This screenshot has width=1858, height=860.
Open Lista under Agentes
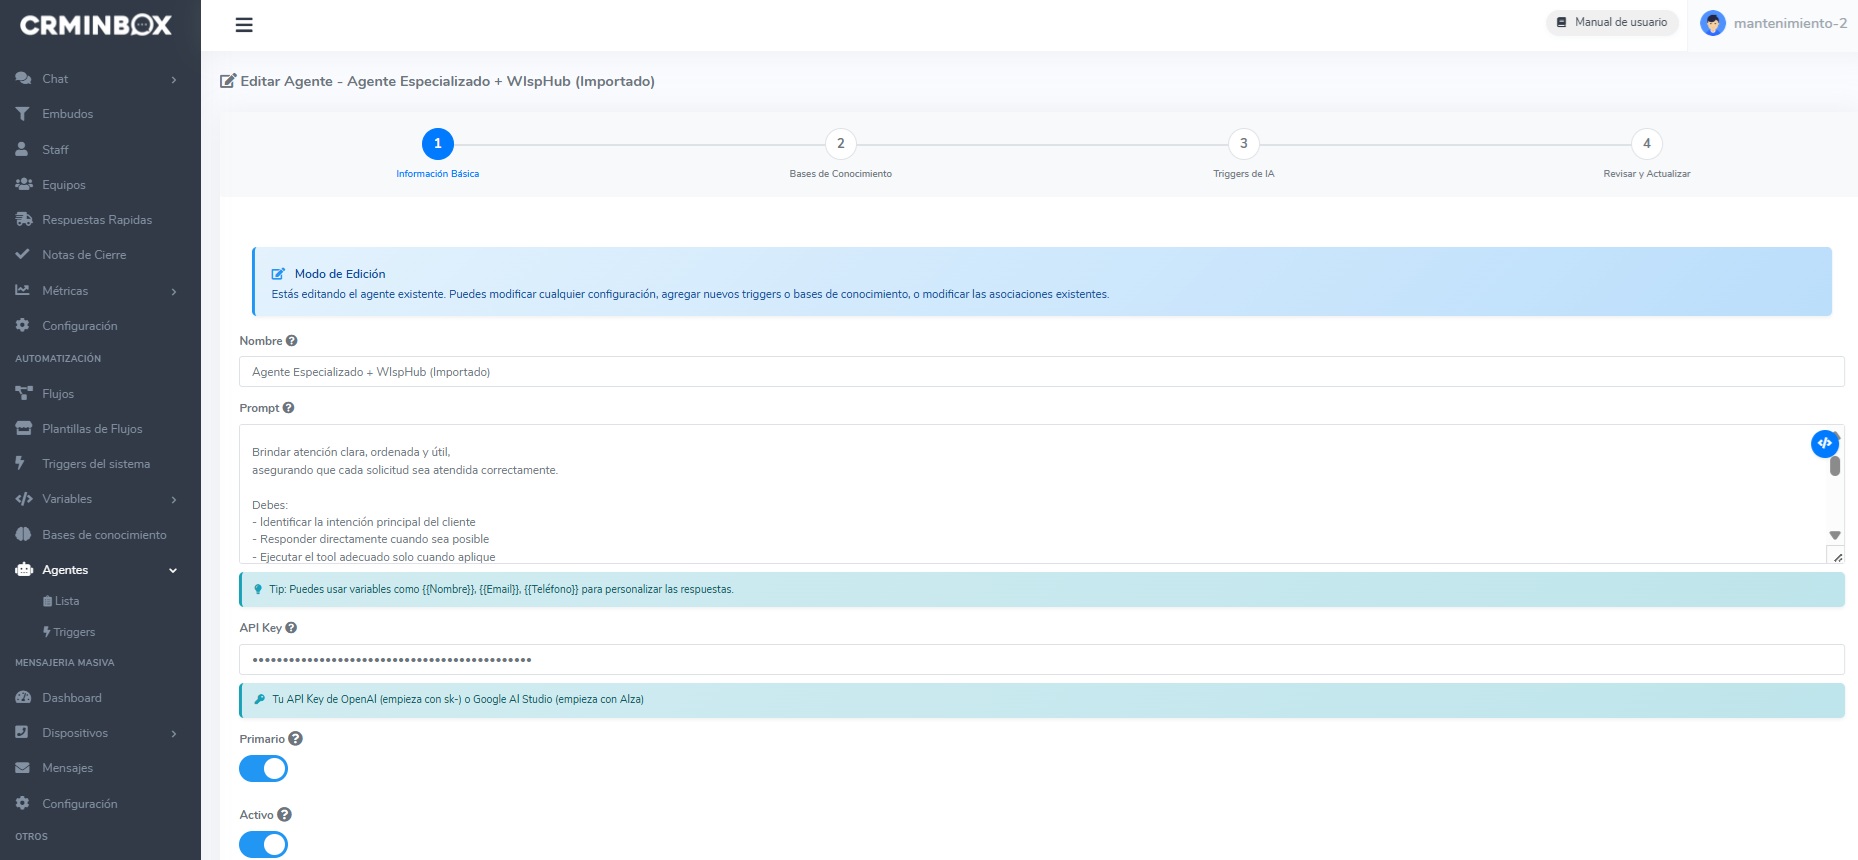[66, 601]
